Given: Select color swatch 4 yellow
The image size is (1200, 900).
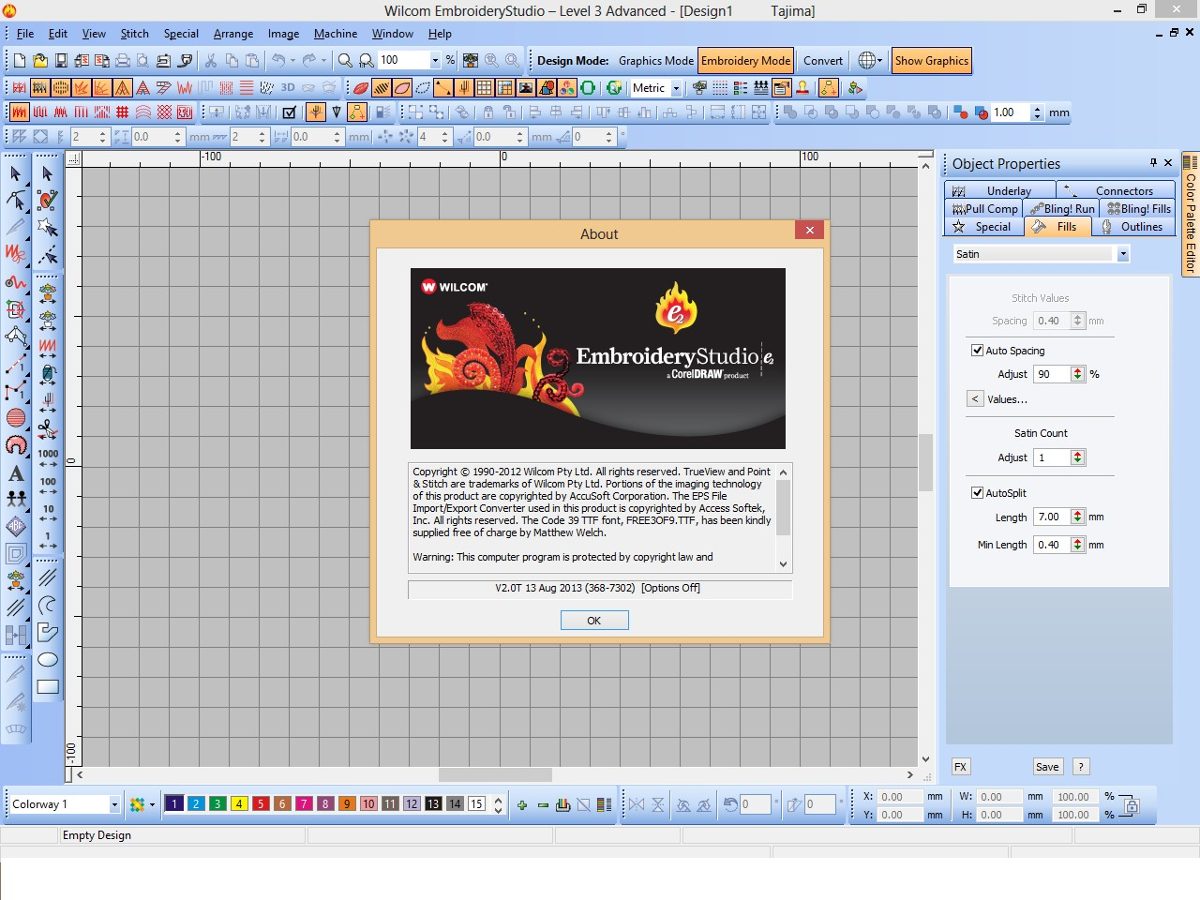Looking at the screenshot, I should click(x=238, y=804).
